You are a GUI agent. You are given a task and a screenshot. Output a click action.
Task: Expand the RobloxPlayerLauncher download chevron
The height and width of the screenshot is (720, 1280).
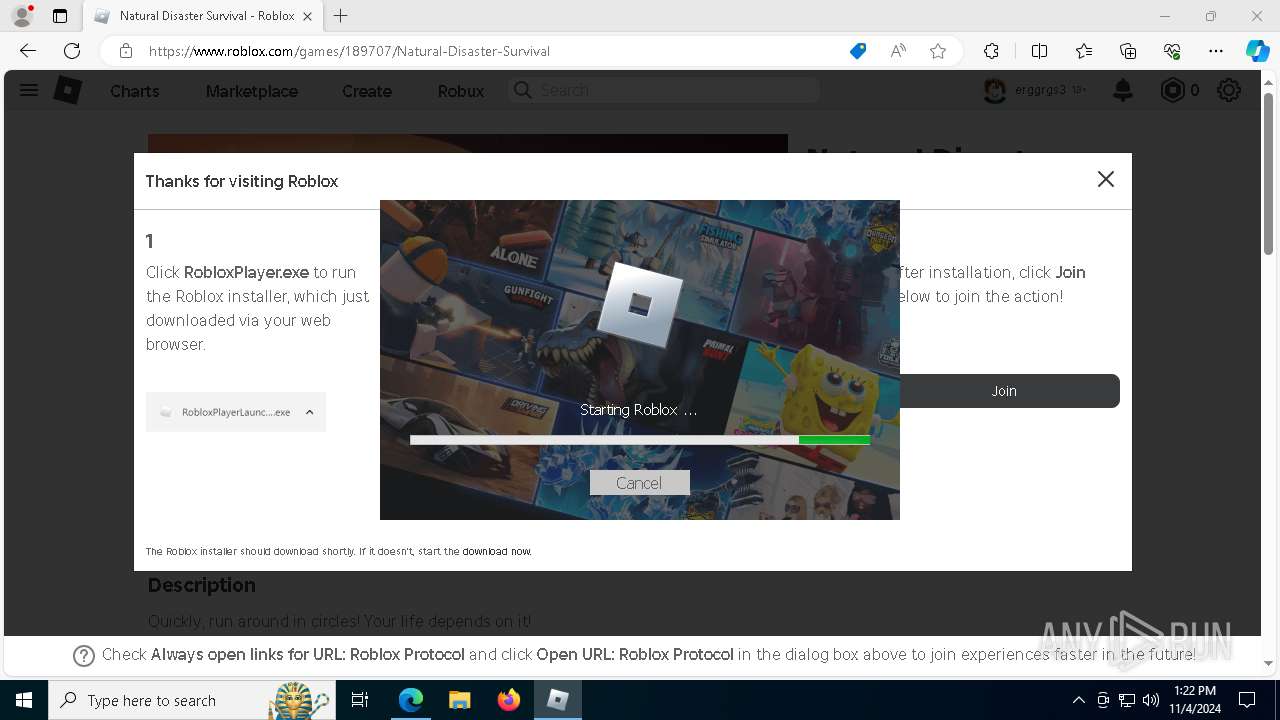(309, 412)
